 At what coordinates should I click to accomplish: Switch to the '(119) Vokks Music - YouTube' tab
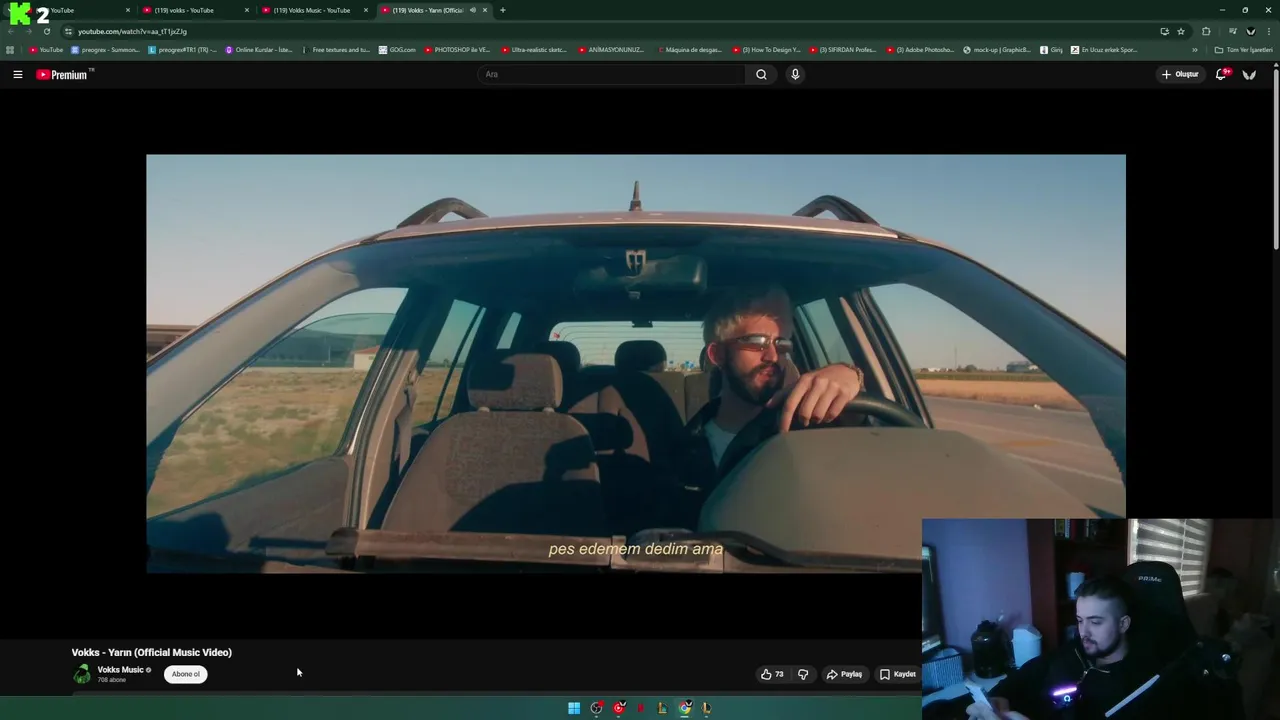312,10
